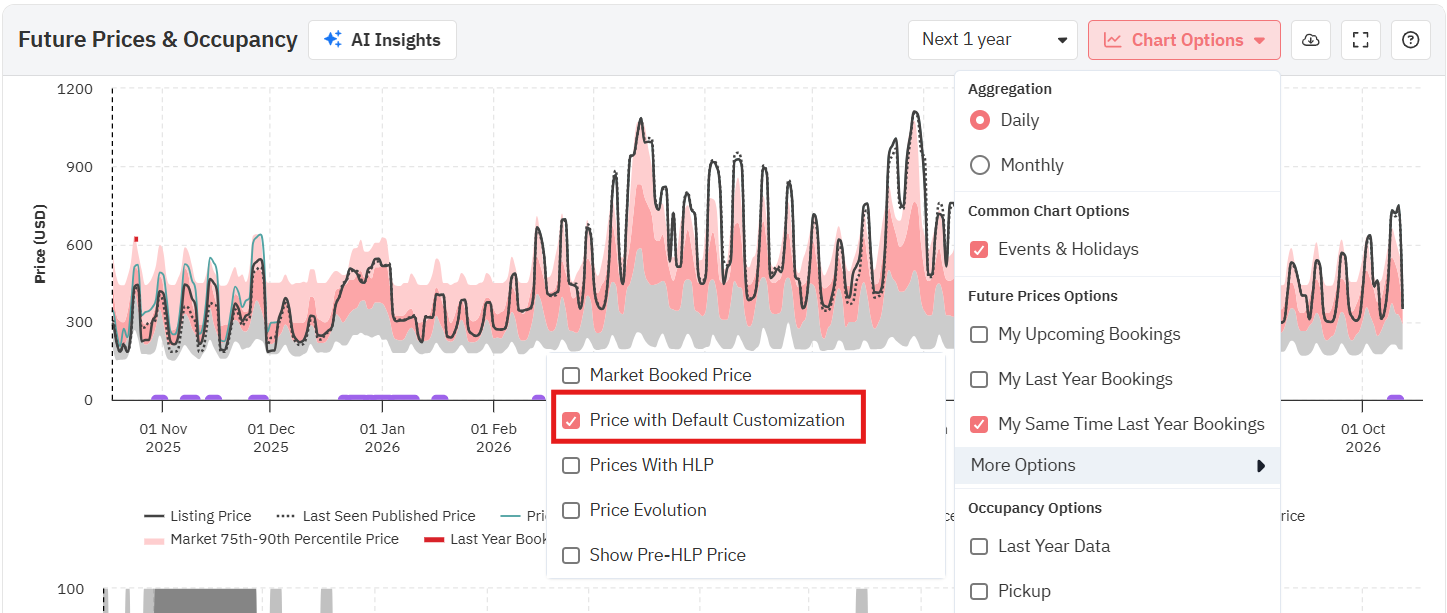The height and width of the screenshot is (613, 1447).
Task: Check the Market Booked Price option
Action: pyautogui.click(x=571, y=375)
